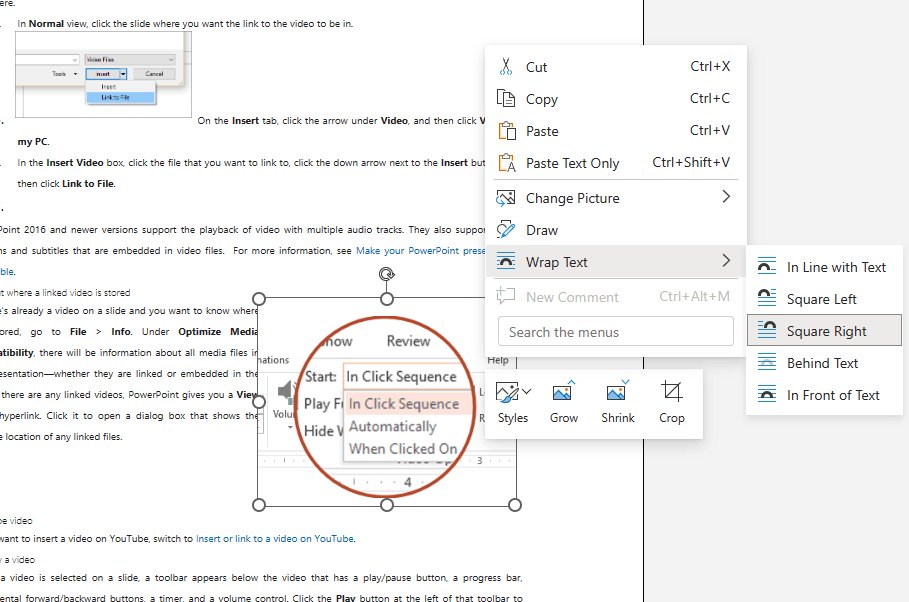Click the Cut scissors icon
The image size is (909, 602).
(x=506, y=67)
